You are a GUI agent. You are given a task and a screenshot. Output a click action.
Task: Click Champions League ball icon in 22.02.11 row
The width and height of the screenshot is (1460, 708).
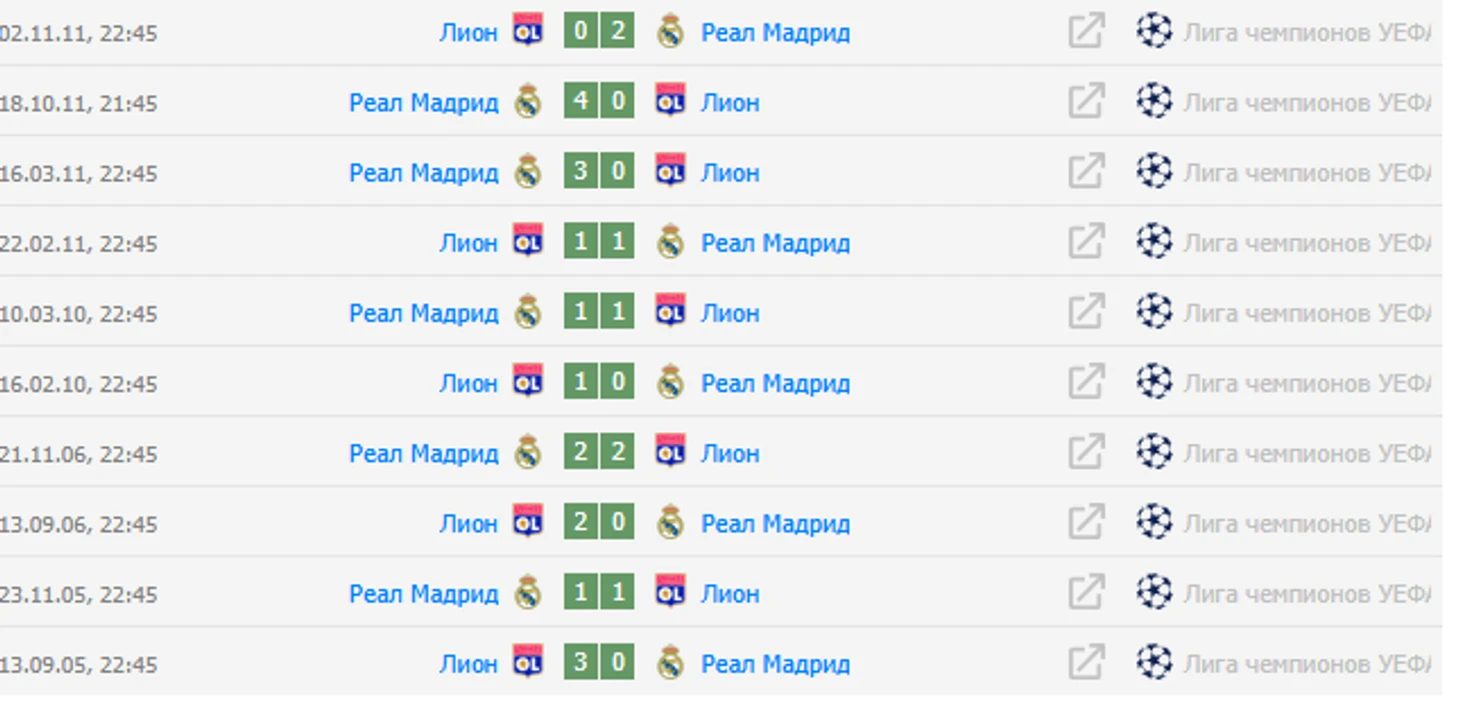1154,241
